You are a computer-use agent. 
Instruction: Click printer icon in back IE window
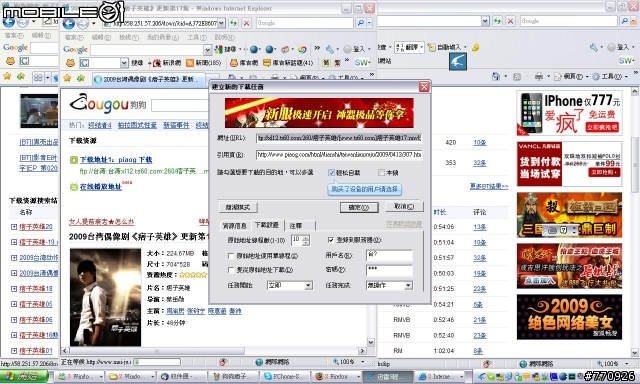pos(539,76)
